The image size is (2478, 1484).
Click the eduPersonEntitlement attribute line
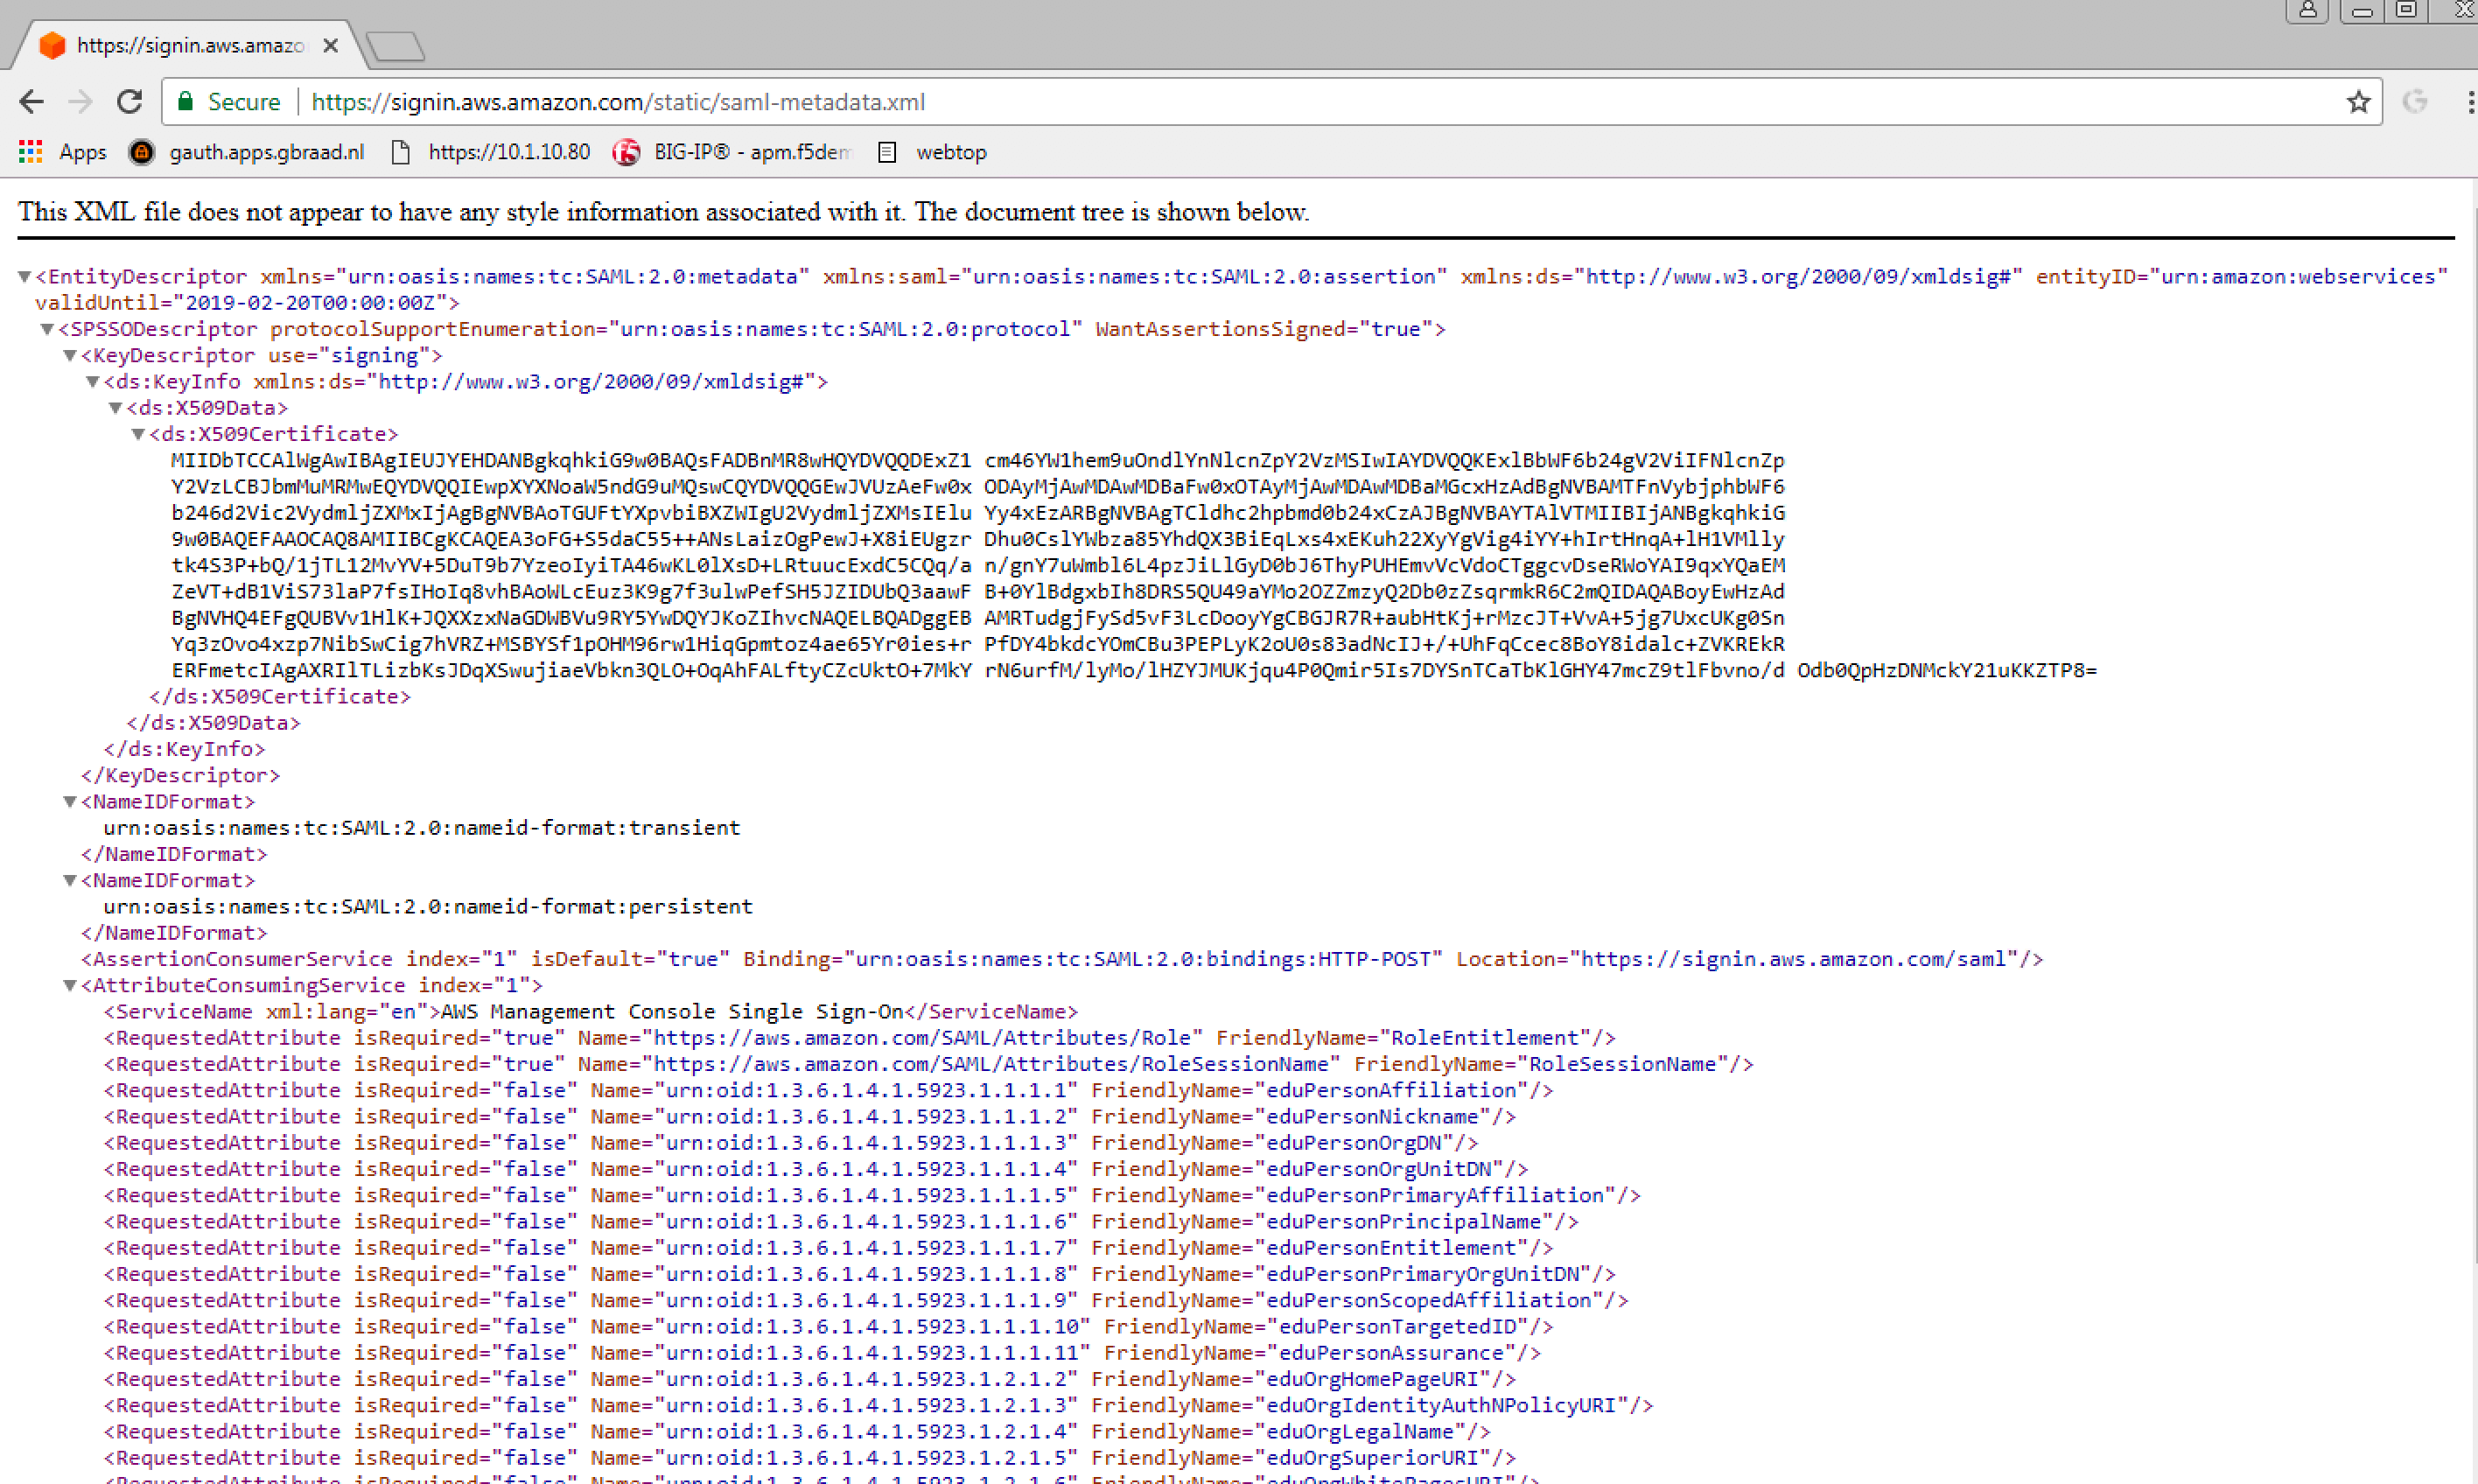[829, 1248]
